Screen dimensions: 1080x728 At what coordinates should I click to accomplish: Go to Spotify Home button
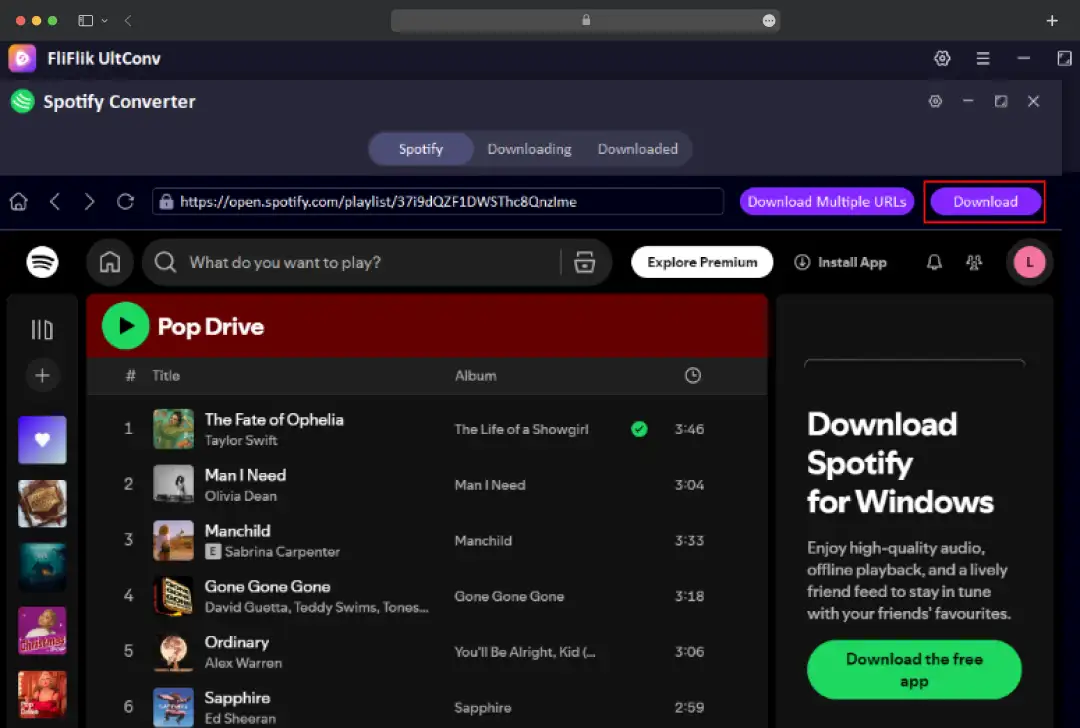(110, 262)
